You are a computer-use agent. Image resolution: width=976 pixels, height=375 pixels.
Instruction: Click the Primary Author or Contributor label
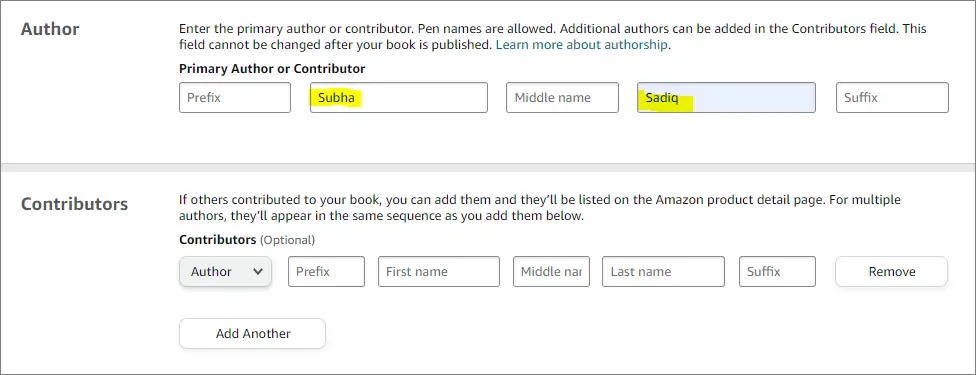click(272, 69)
